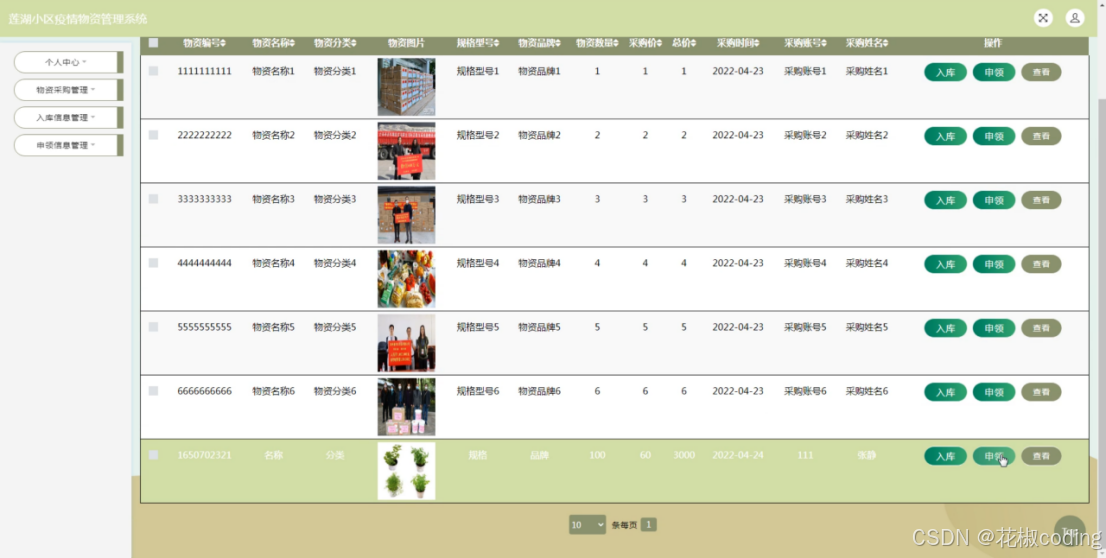Viewport: 1106px width, 558px height.
Task: Check the row 1111111111 checkbox
Action: 153,71
